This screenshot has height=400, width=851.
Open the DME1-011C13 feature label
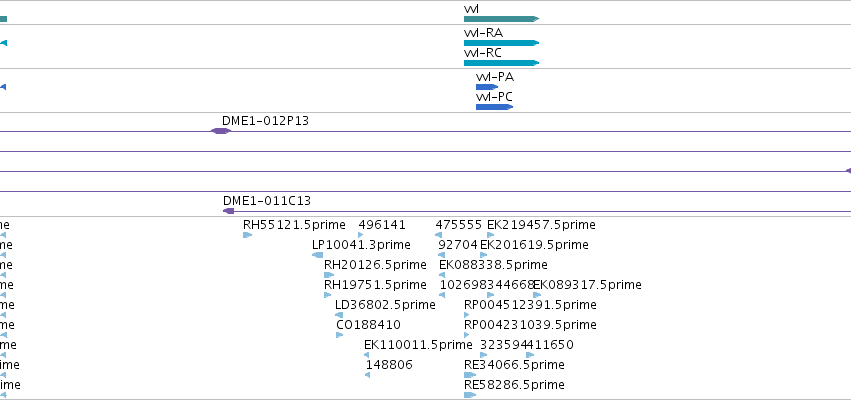coord(267,201)
